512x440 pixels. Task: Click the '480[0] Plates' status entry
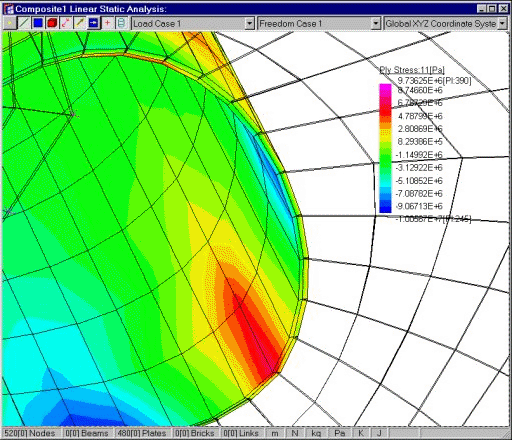point(142,433)
